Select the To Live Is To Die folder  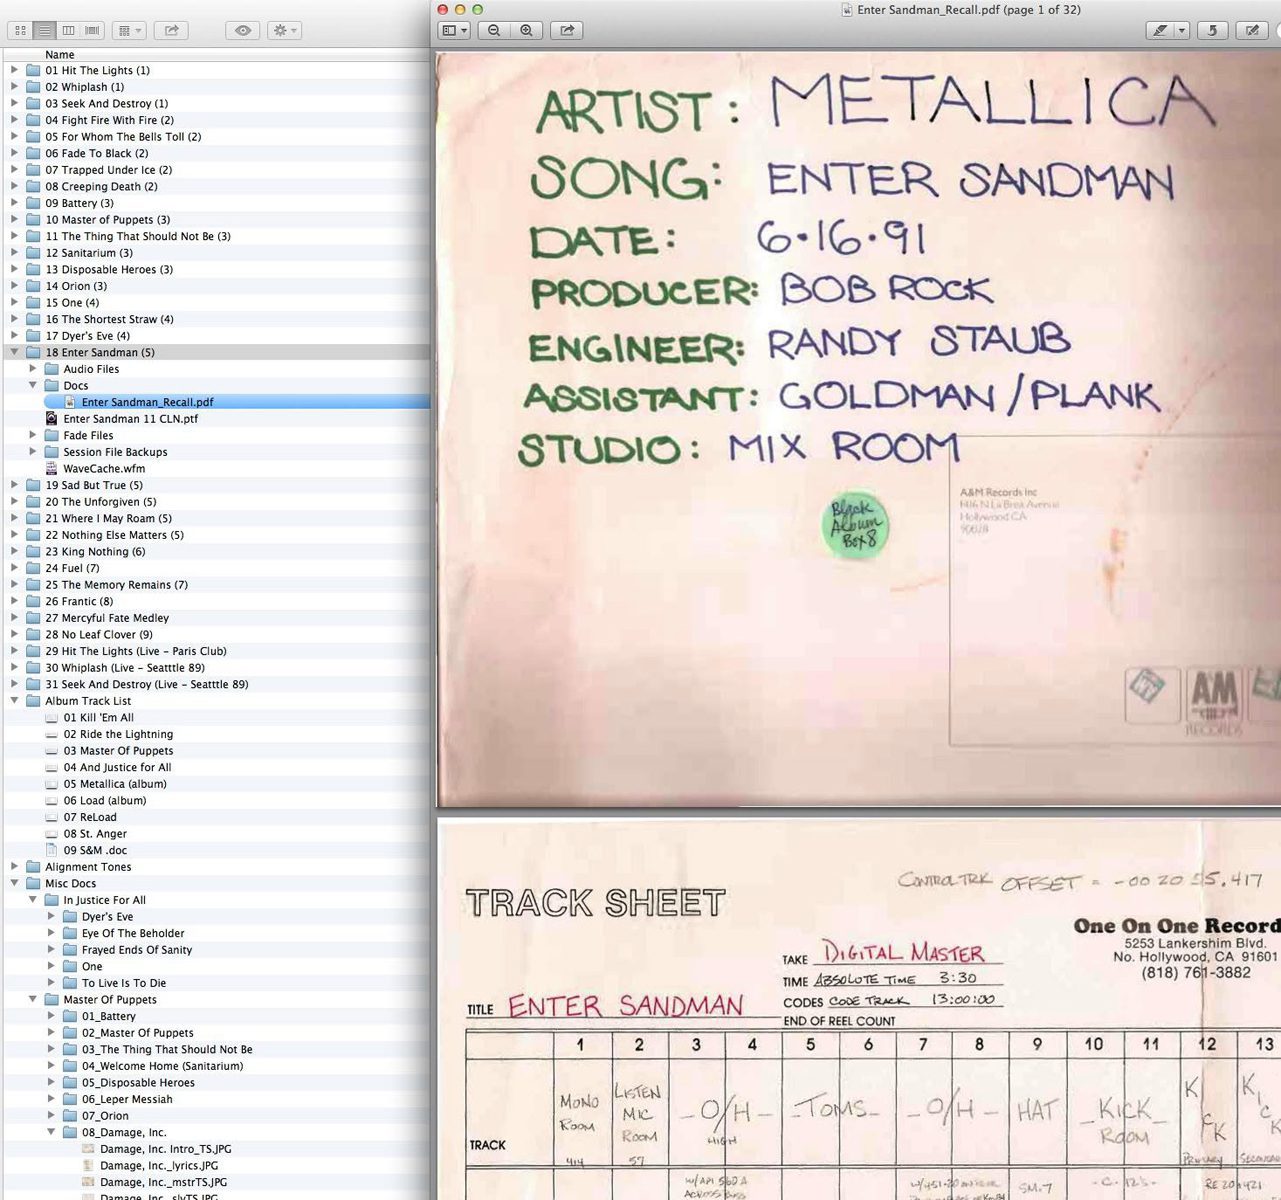[x=217, y=983]
